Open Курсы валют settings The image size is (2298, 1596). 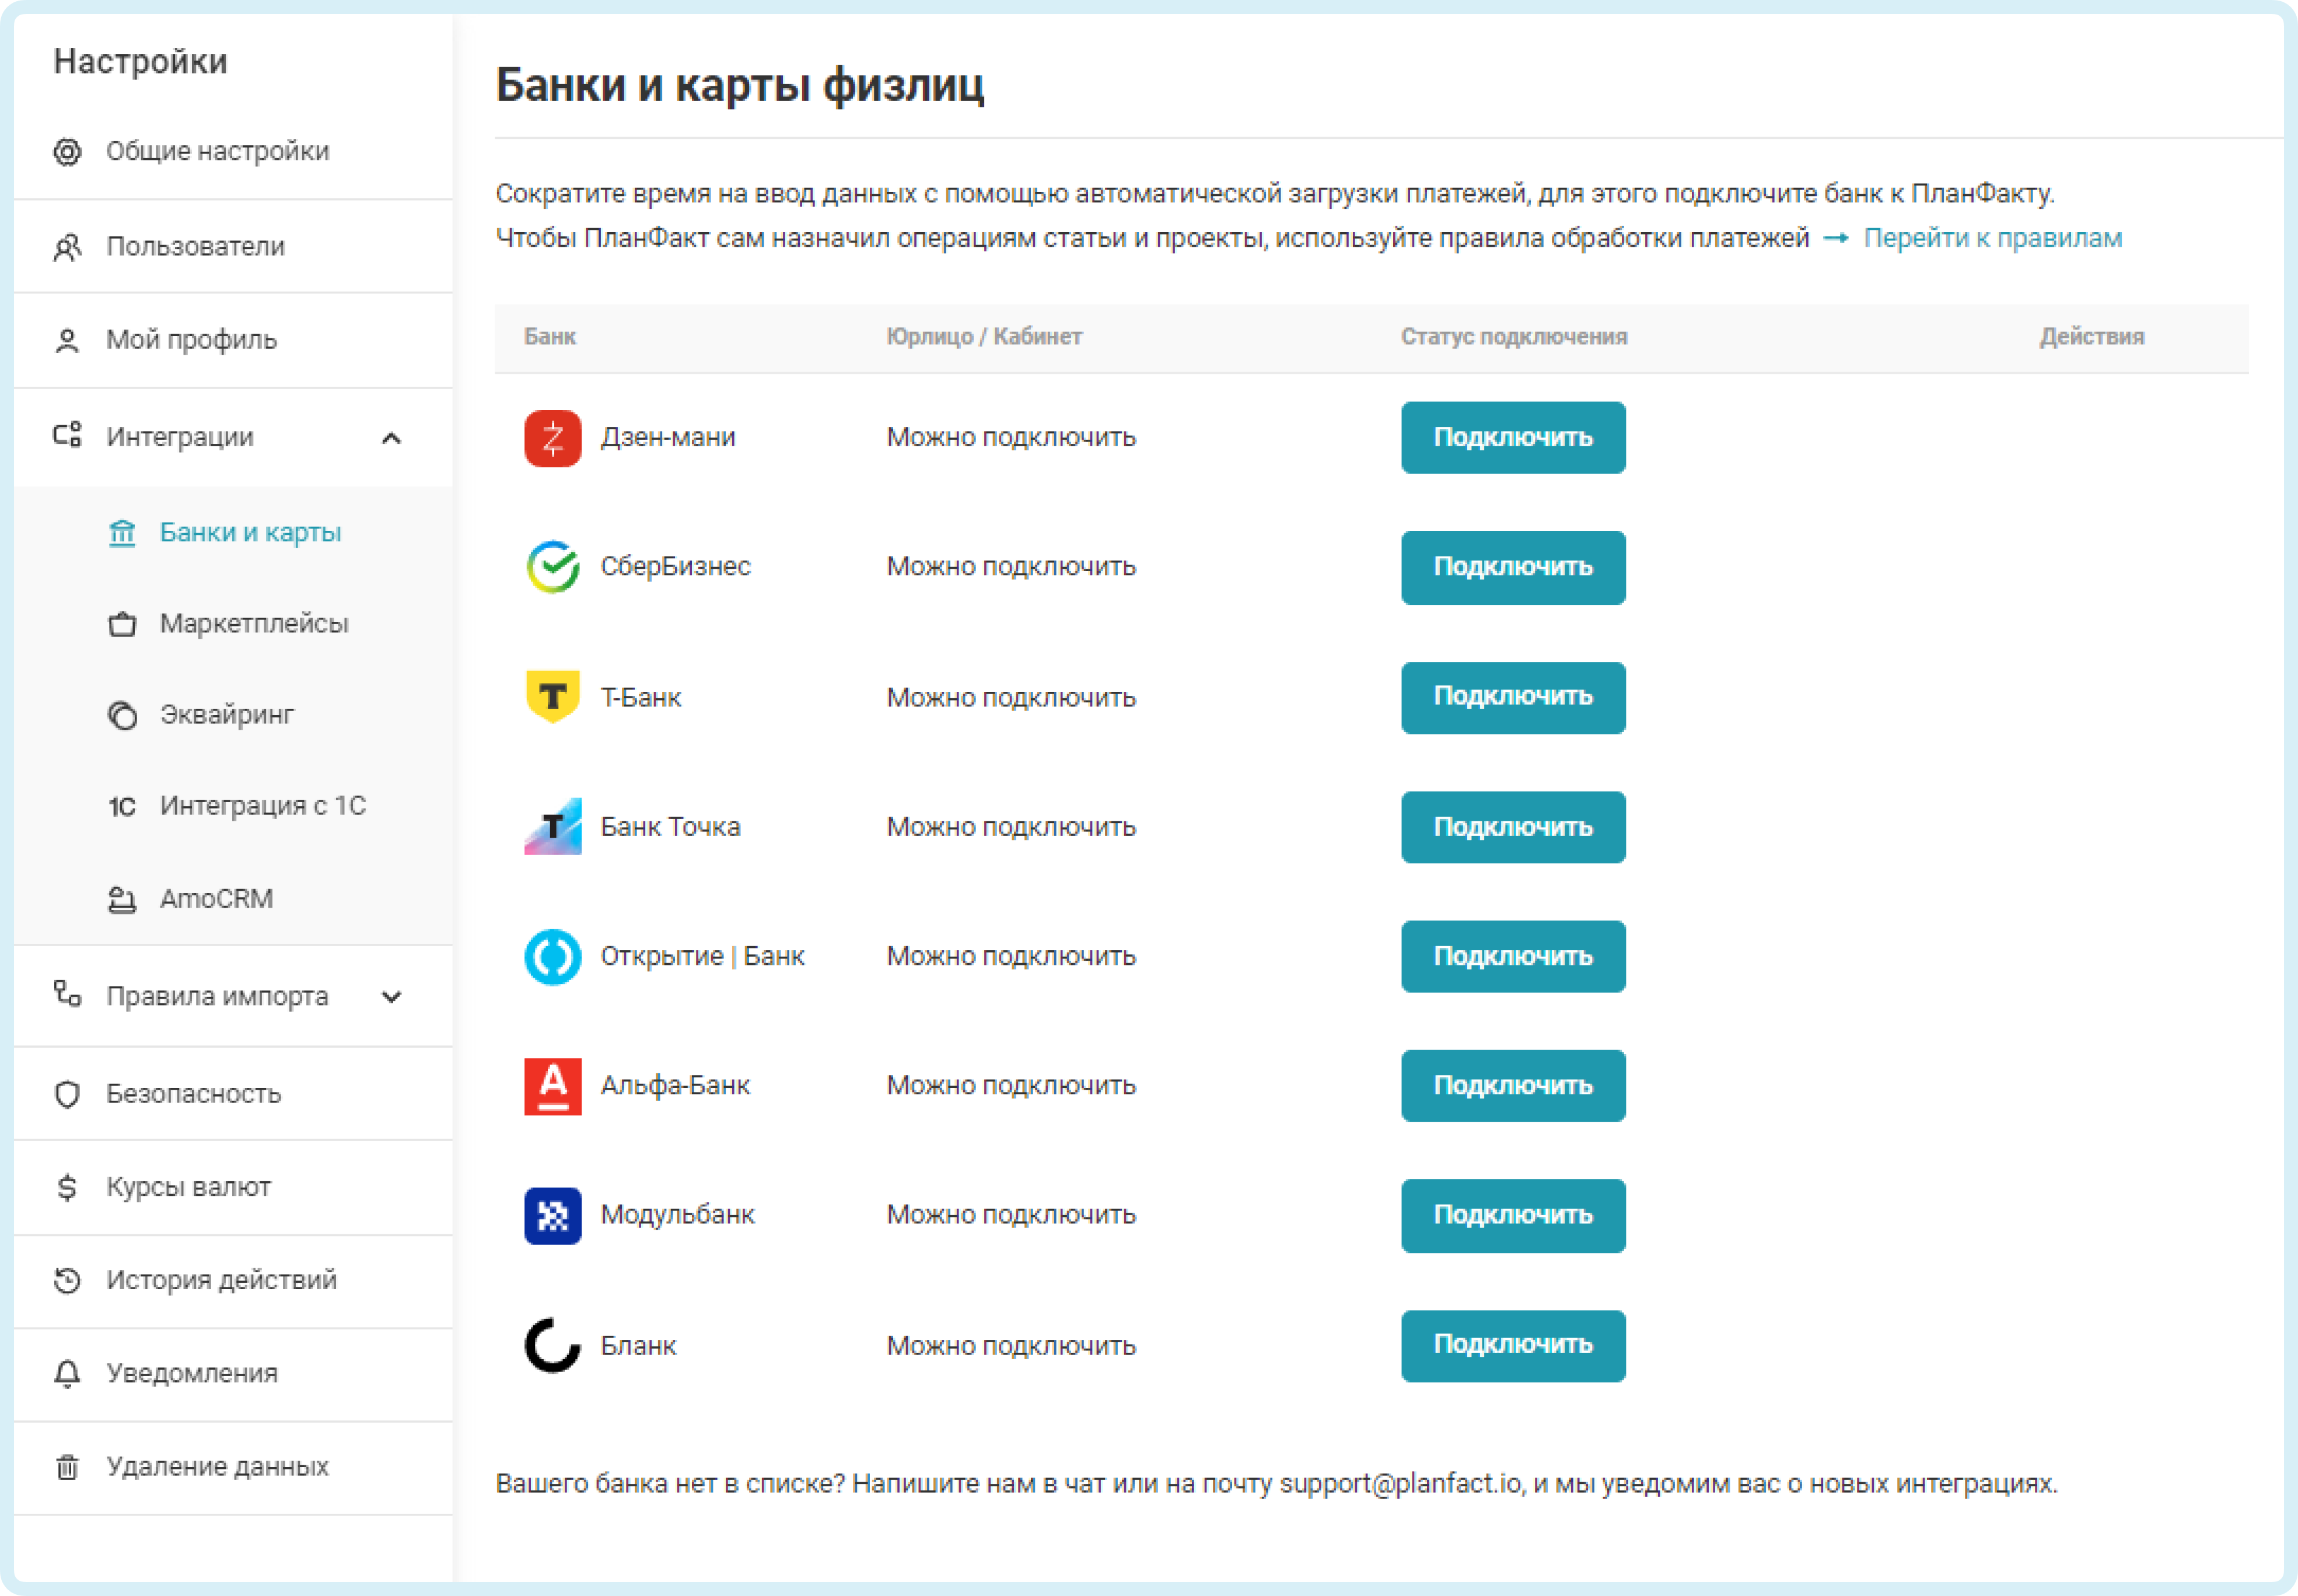click(x=233, y=1187)
